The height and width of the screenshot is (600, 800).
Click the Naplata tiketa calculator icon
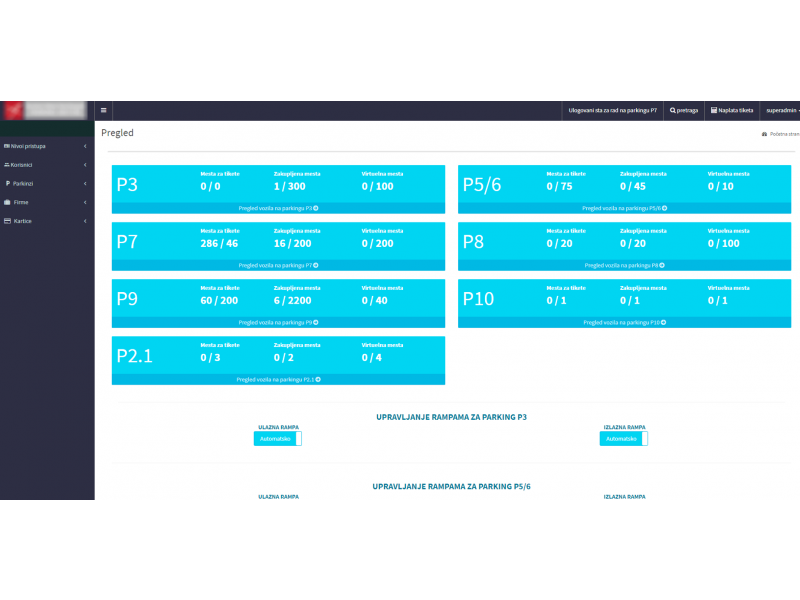pyautogui.click(x=714, y=110)
